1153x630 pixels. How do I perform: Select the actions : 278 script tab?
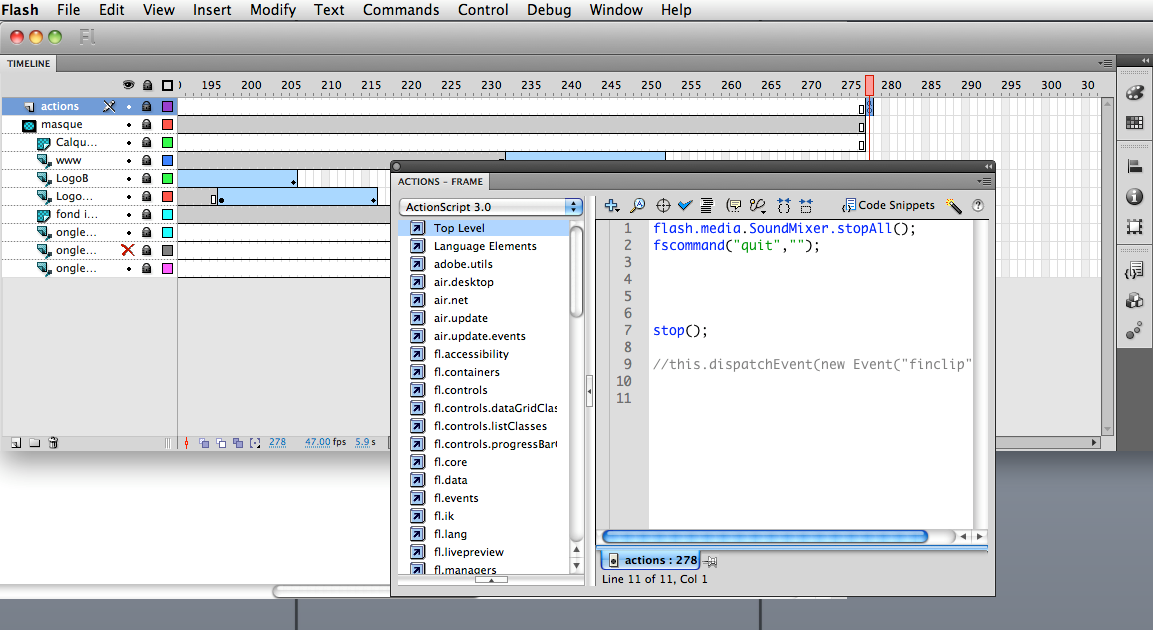pos(652,560)
